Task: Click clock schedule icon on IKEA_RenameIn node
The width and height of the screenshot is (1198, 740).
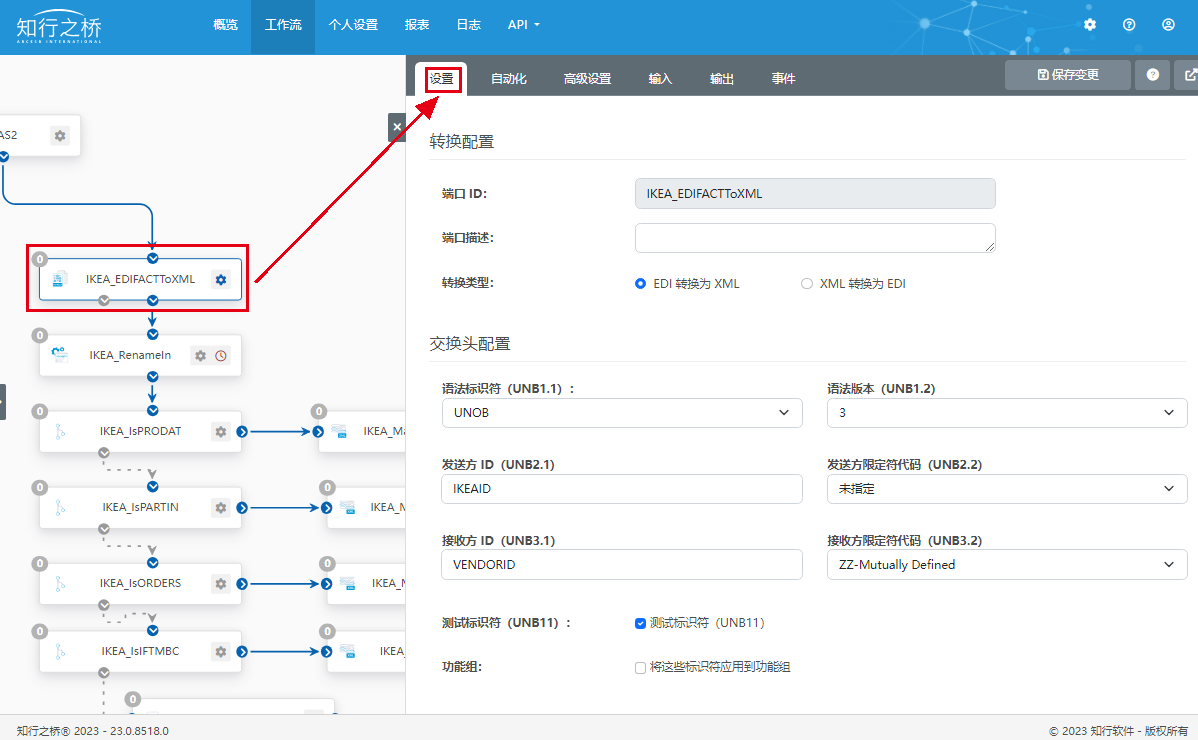Action: coord(221,355)
